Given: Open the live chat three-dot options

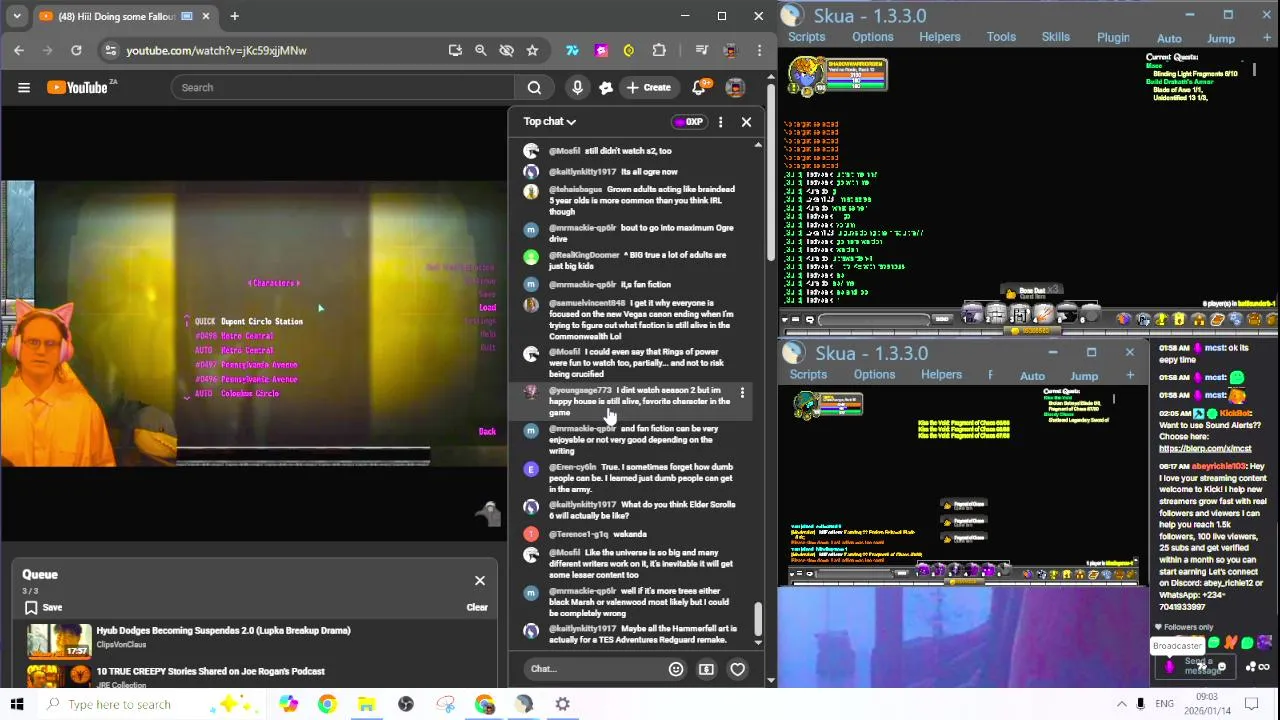Looking at the screenshot, I should [720, 122].
